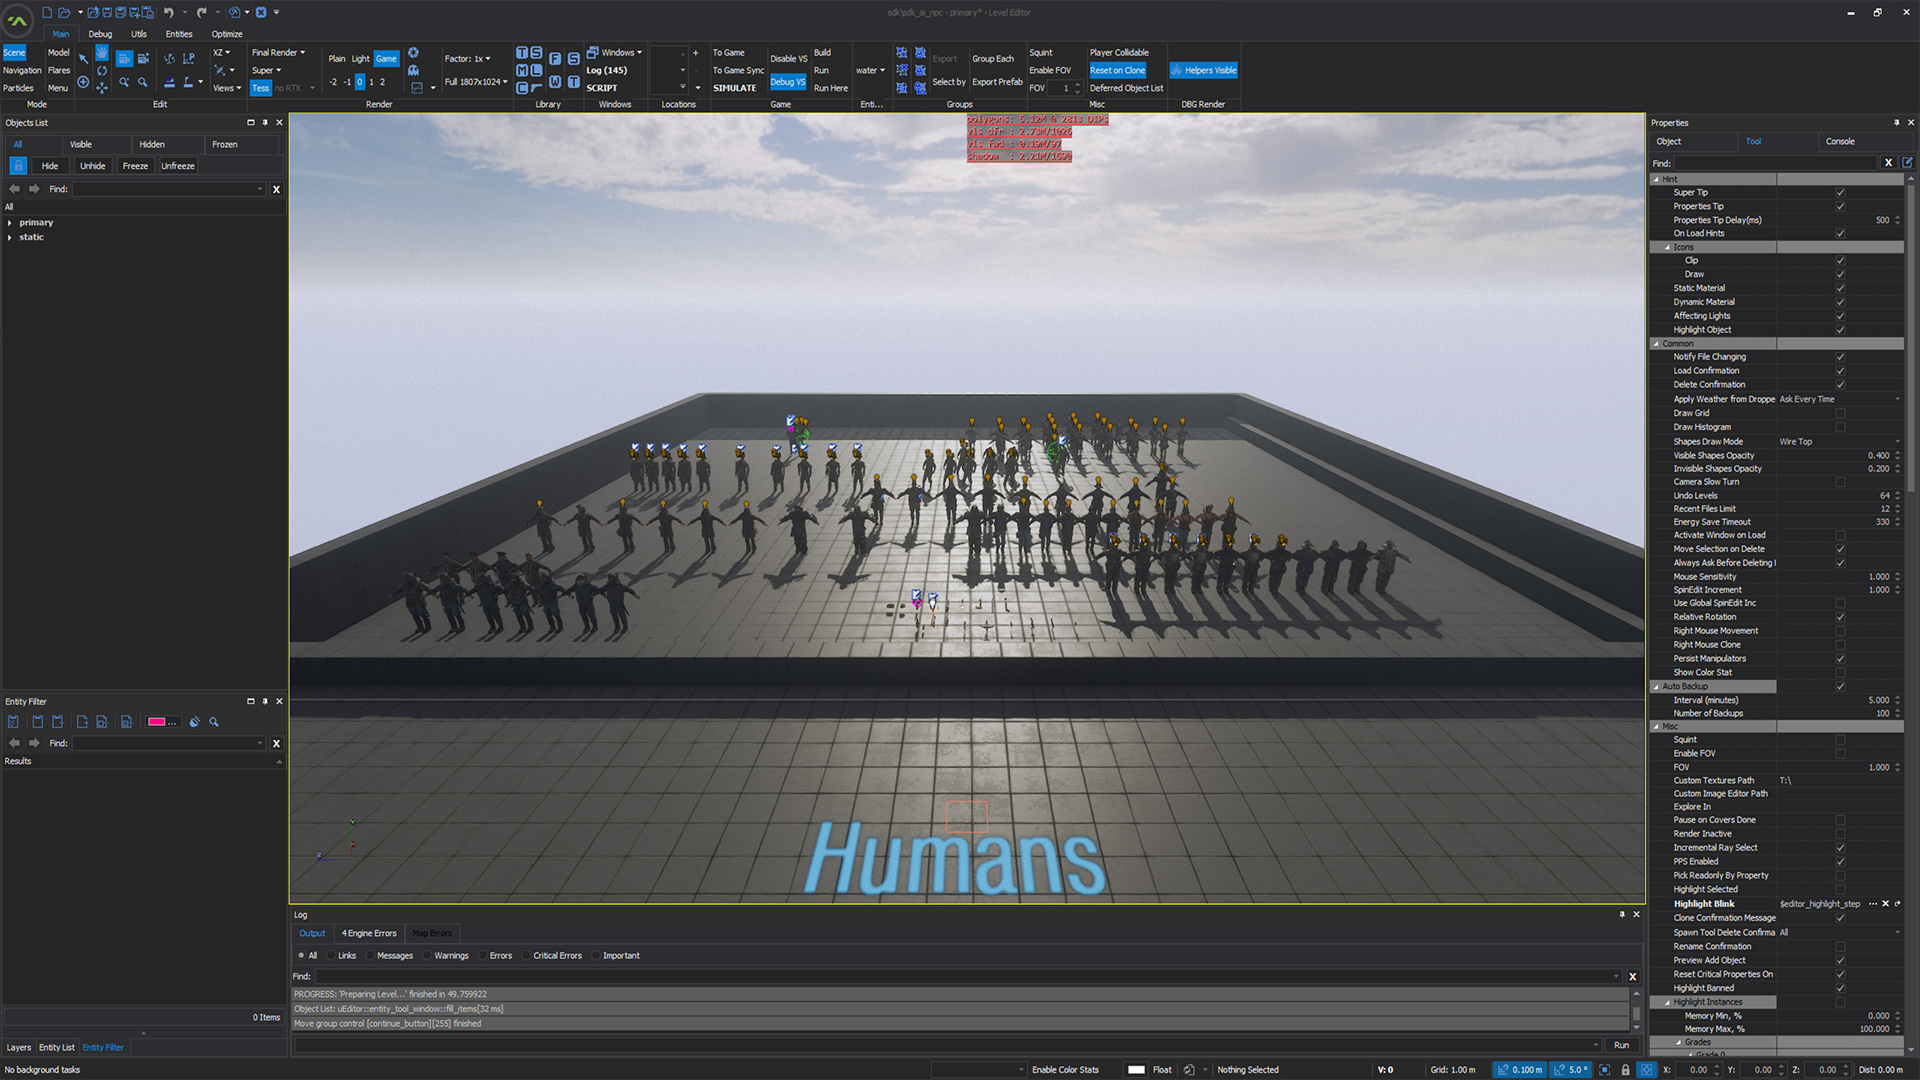This screenshot has width=1920, height=1080.
Task: Click the lock icon in Objects List
Action: click(18, 166)
